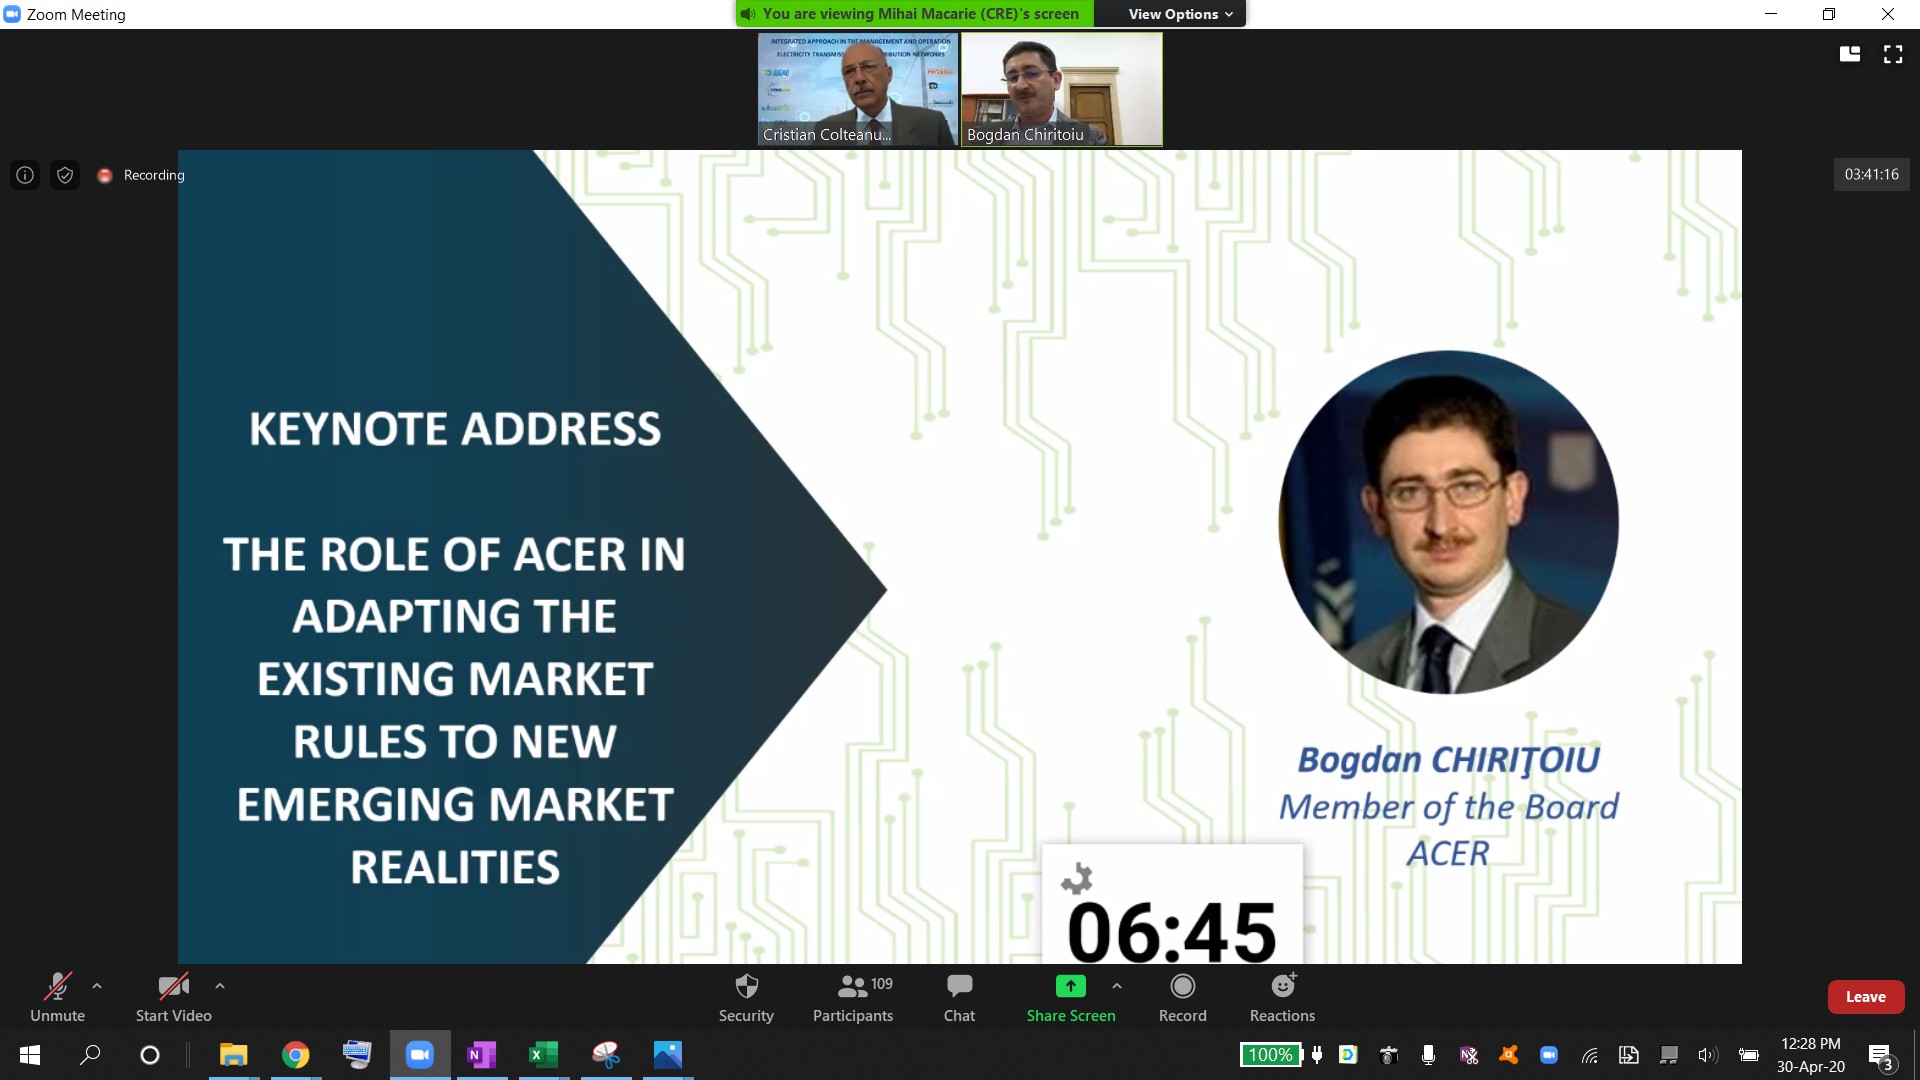Click the Zoom tray icon
1920x1080 pixels.
coord(1549,1055)
